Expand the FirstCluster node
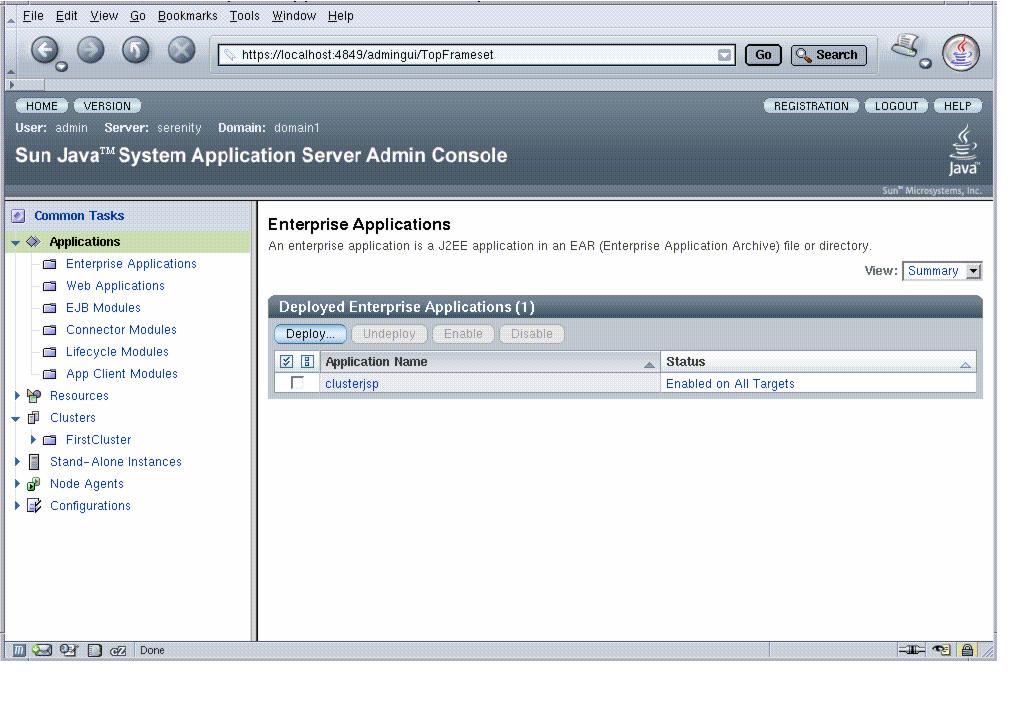Screen dimensions: 1017x706 tap(33, 440)
